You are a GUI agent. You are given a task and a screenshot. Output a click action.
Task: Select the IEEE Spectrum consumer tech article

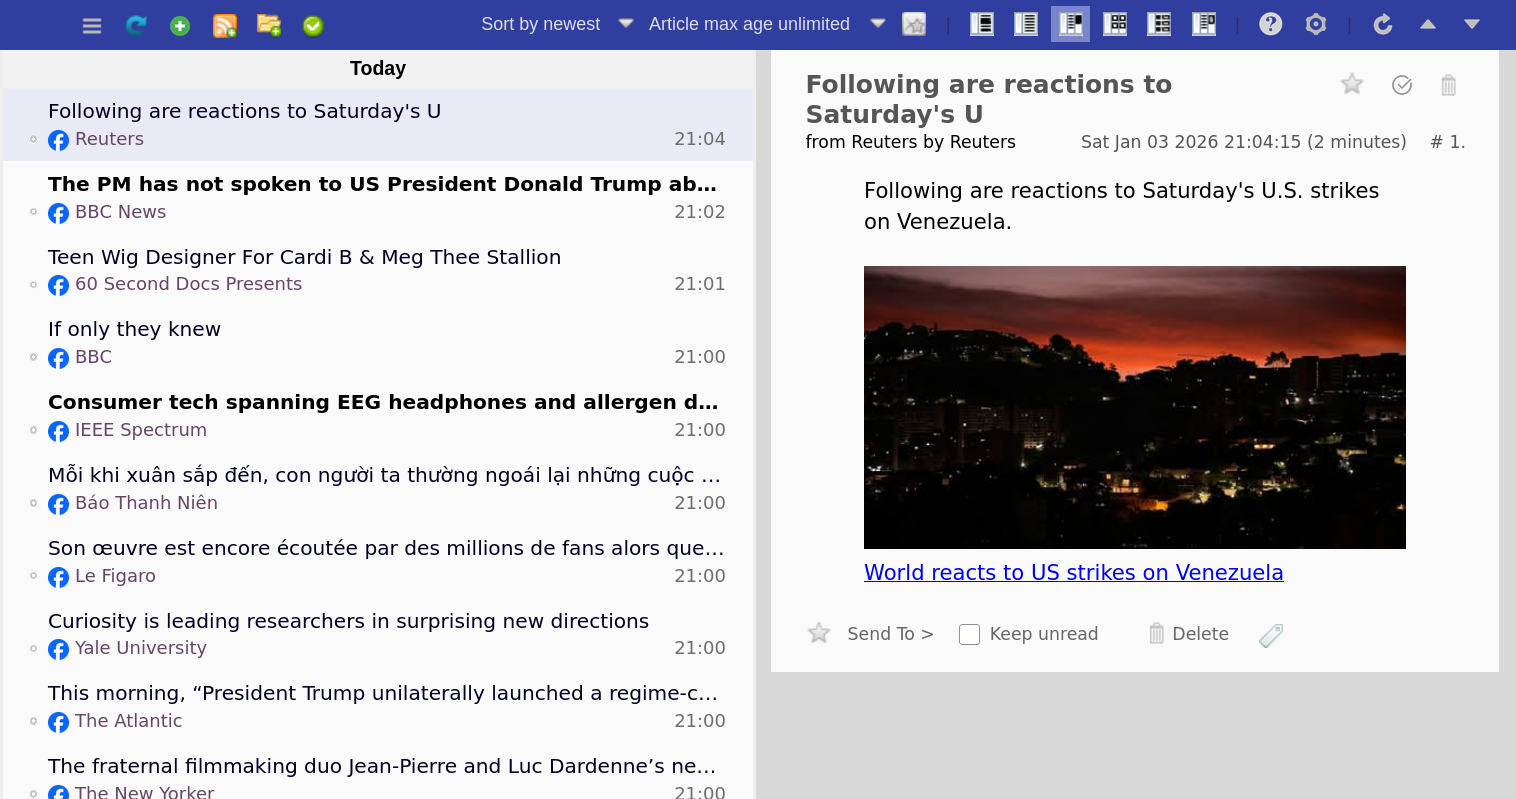pyautogui.click(x=382, y=403)
